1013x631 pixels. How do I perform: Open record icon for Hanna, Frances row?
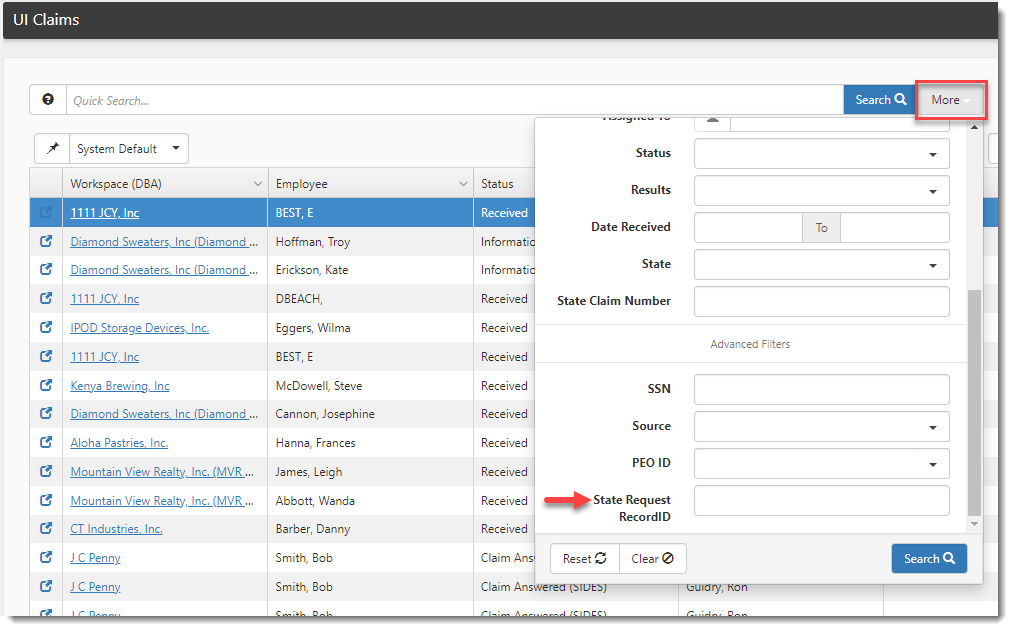click(46, 443)
